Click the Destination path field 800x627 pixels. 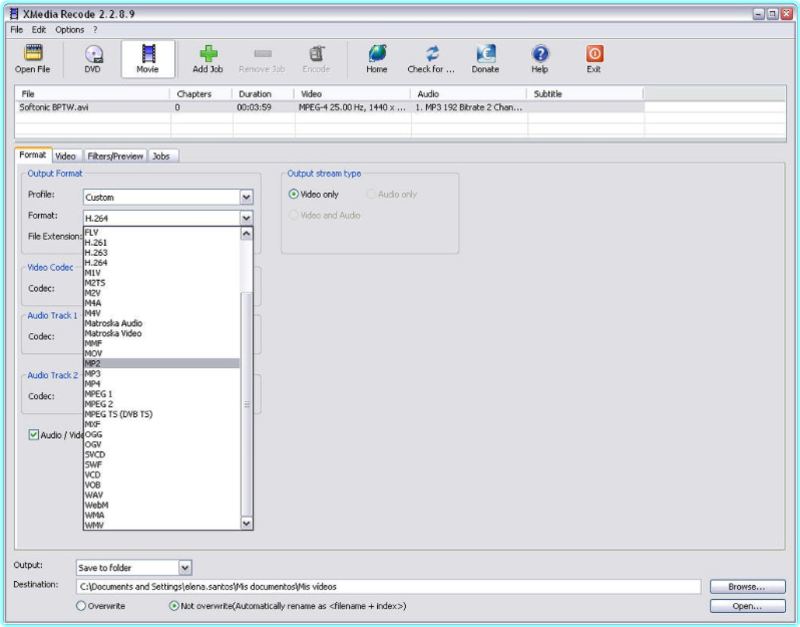[x=389, y=587]
